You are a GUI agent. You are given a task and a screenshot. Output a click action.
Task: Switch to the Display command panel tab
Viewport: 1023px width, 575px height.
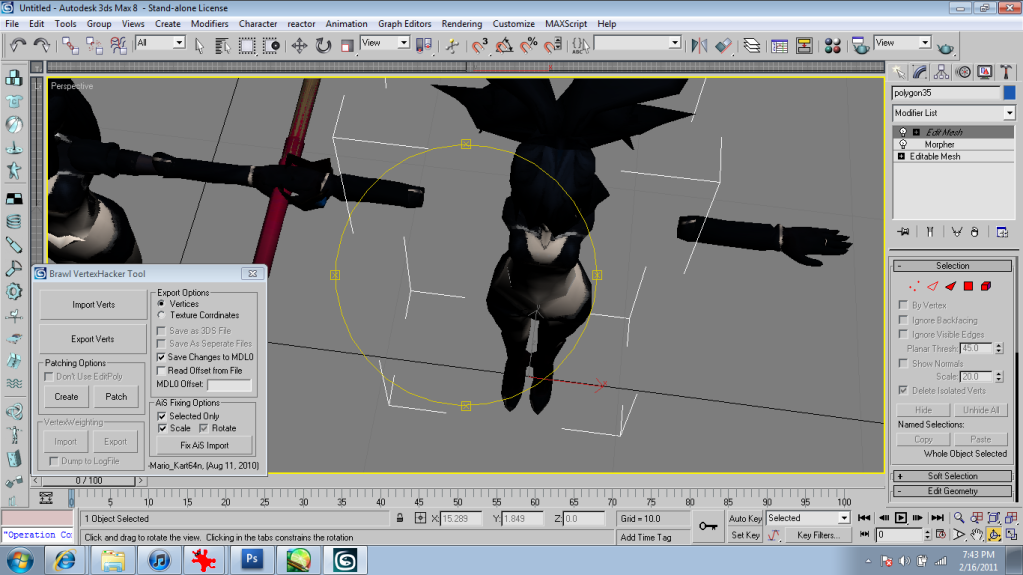[x=985, y=72]
